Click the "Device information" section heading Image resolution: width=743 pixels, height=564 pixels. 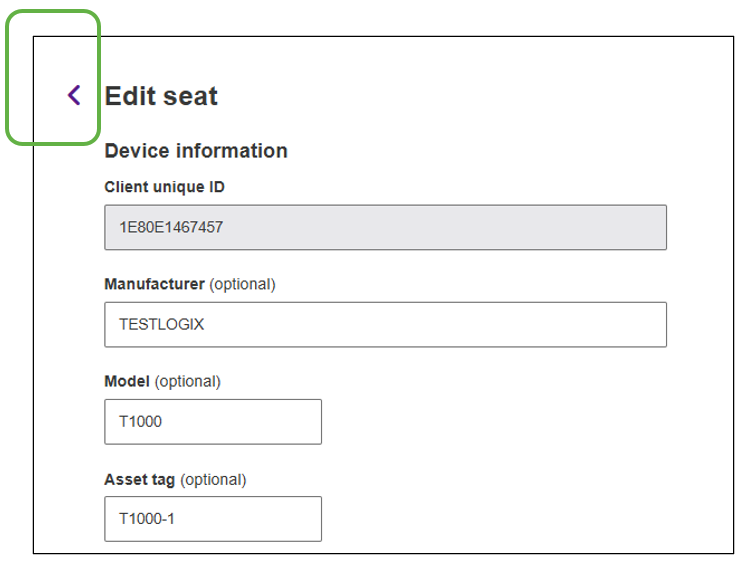click(196, 151)
